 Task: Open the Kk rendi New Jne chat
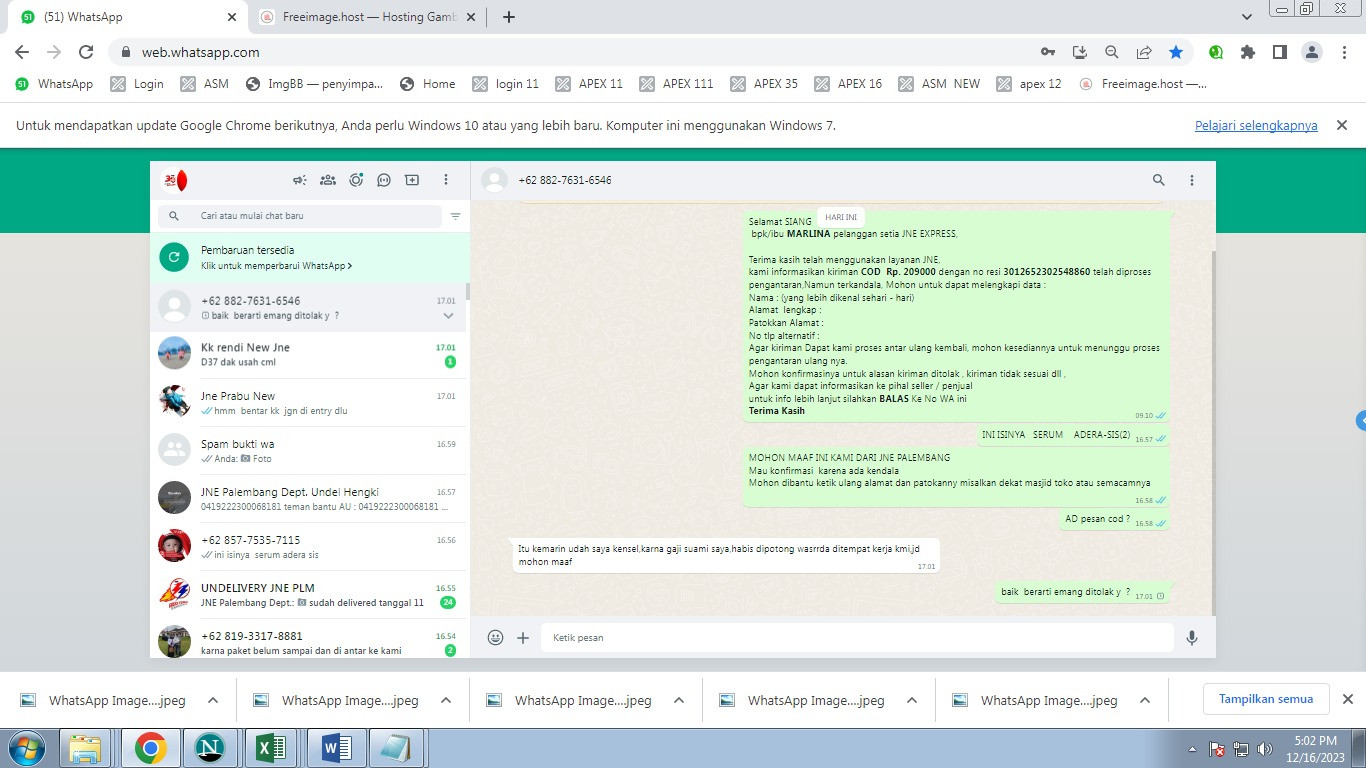pos(309,355)
